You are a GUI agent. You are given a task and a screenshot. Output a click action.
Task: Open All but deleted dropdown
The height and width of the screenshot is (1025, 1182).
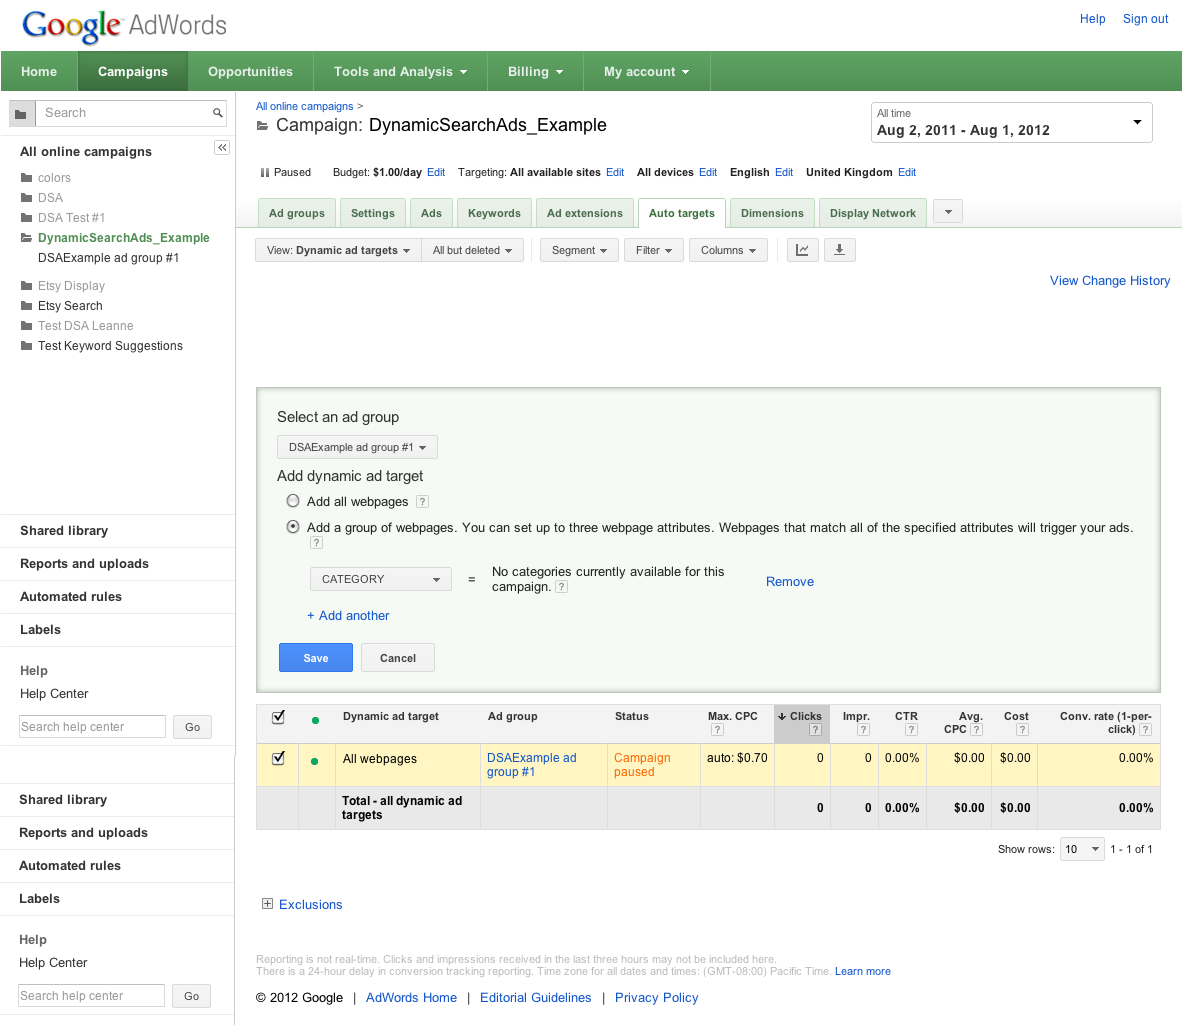click(472, 250)
